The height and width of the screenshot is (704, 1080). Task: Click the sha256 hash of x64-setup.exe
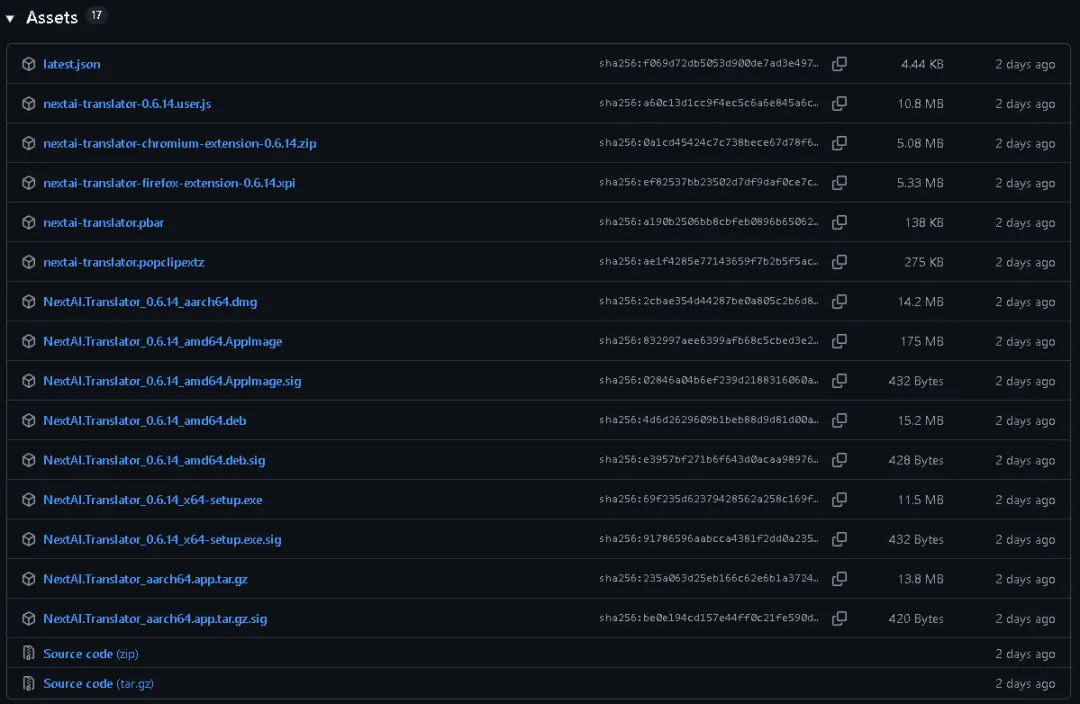(x=709, y=499)
